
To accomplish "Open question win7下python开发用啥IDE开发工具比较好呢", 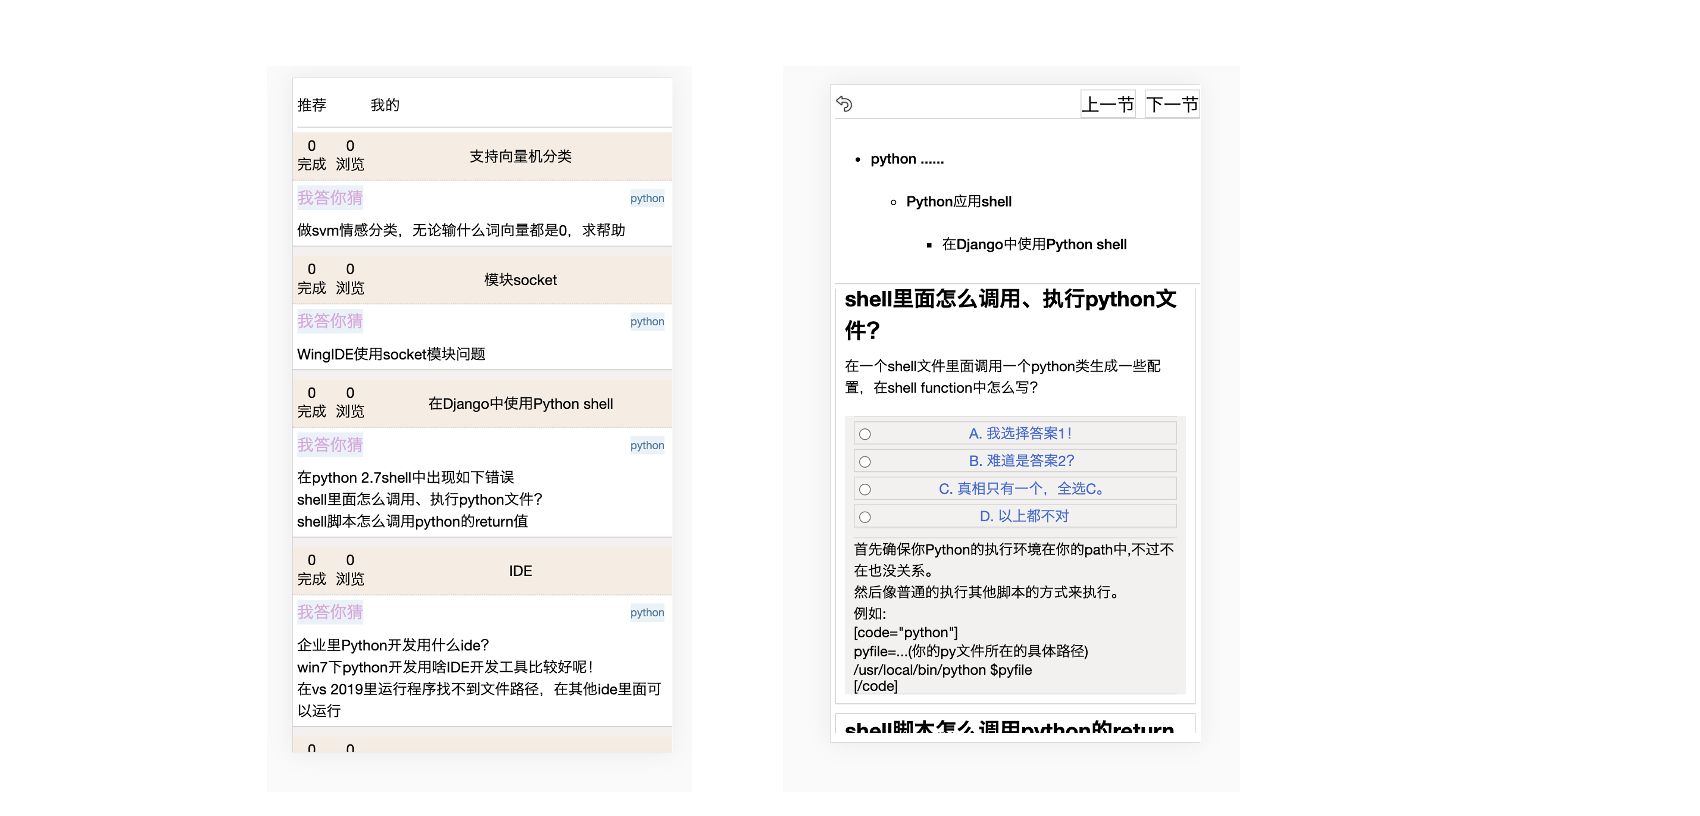I will point(445,667).
